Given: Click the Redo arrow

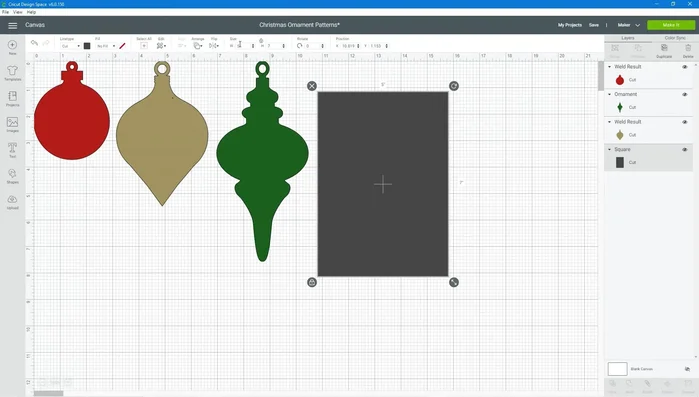Looking at the screenshot, I should click(46, 43).
